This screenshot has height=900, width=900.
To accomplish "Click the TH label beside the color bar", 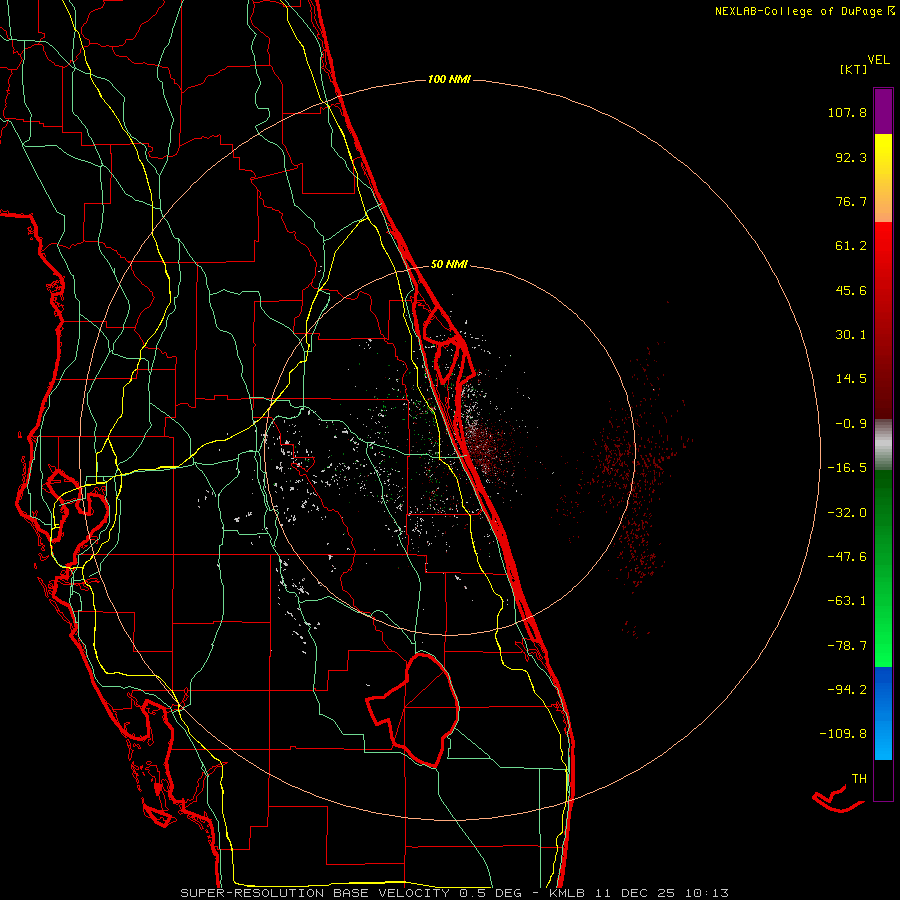I will point(859,778).
